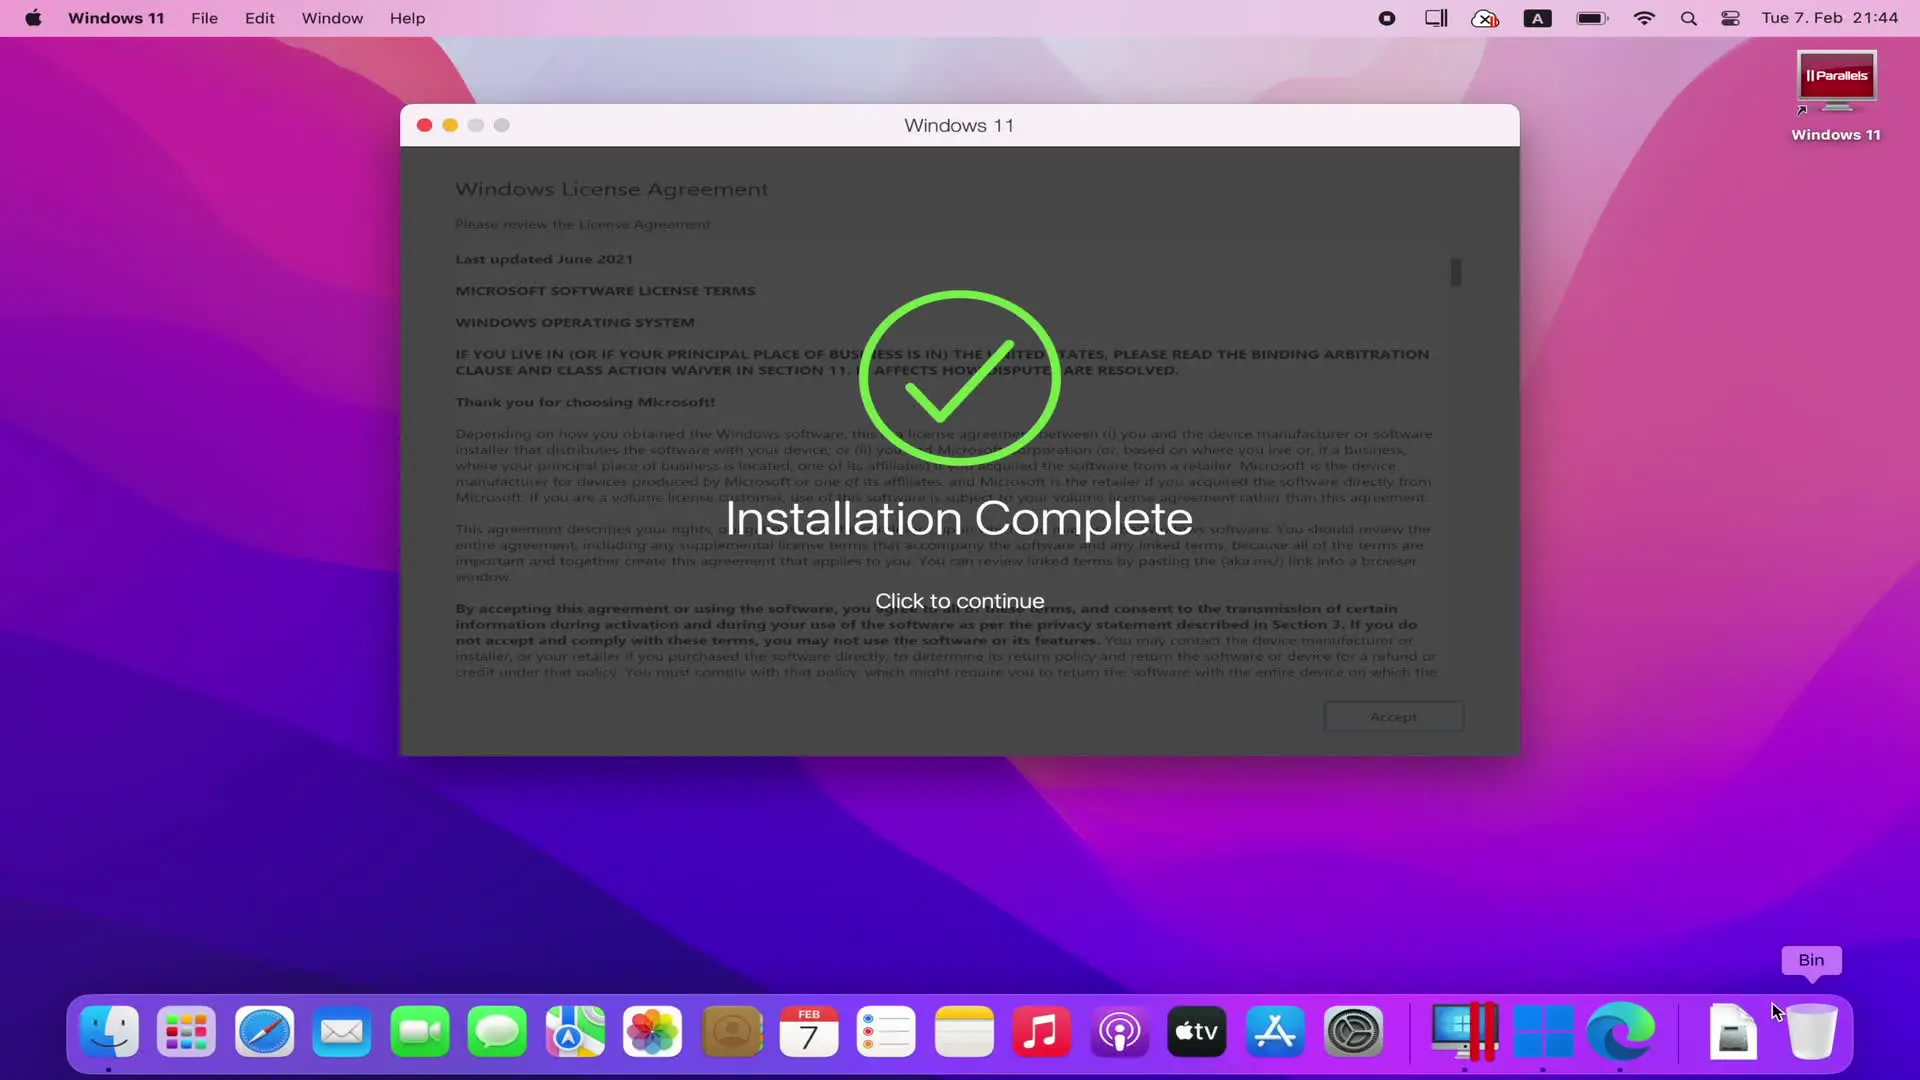Open Parallels Desktop from the Dock
The width and height of the screenshot is (1920, 1080).
point(1464,1032)
